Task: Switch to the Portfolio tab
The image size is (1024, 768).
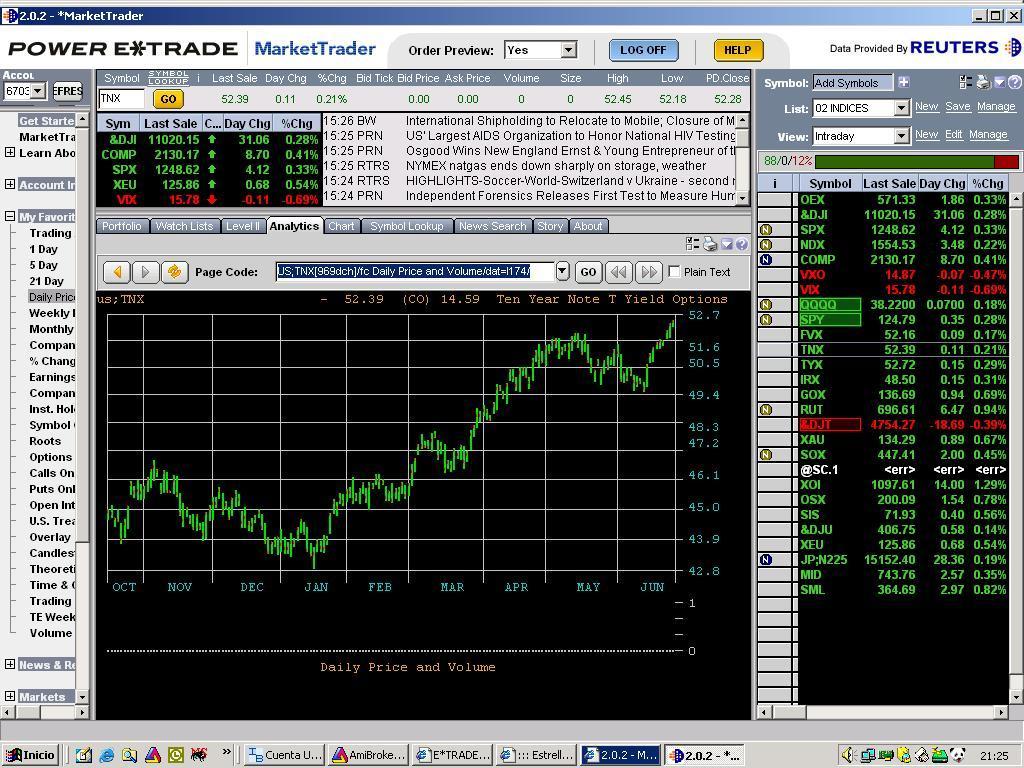Action: click(x=121, y=226)
